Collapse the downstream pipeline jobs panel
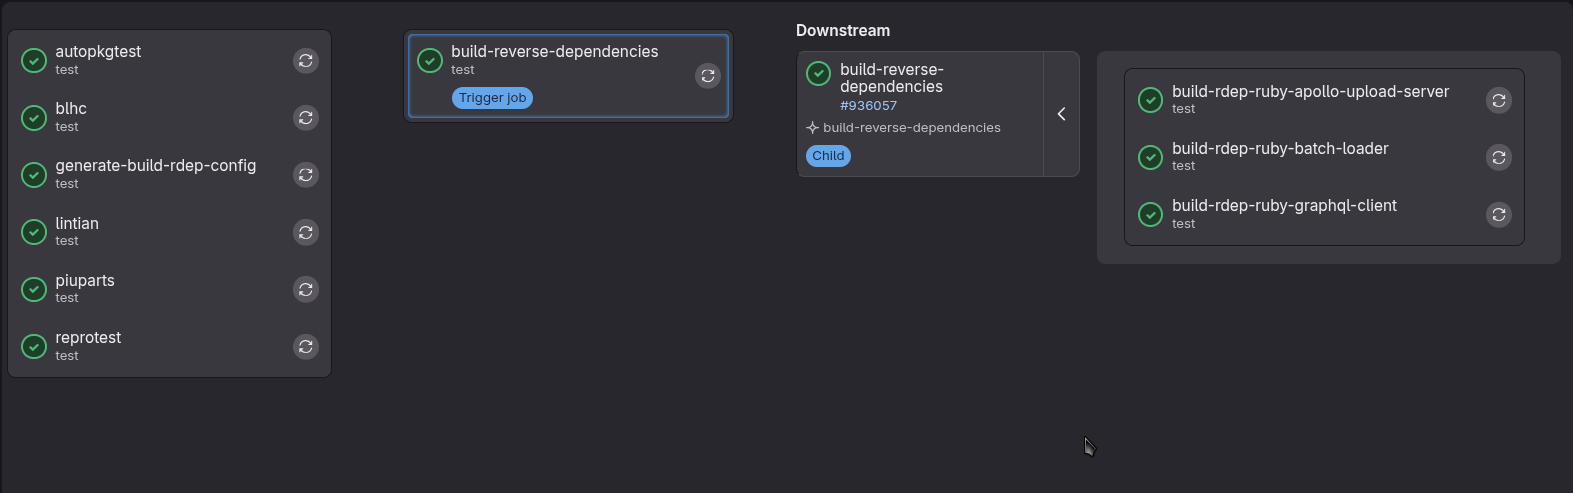The image size is (1573, 493). tap(1061, 114)
